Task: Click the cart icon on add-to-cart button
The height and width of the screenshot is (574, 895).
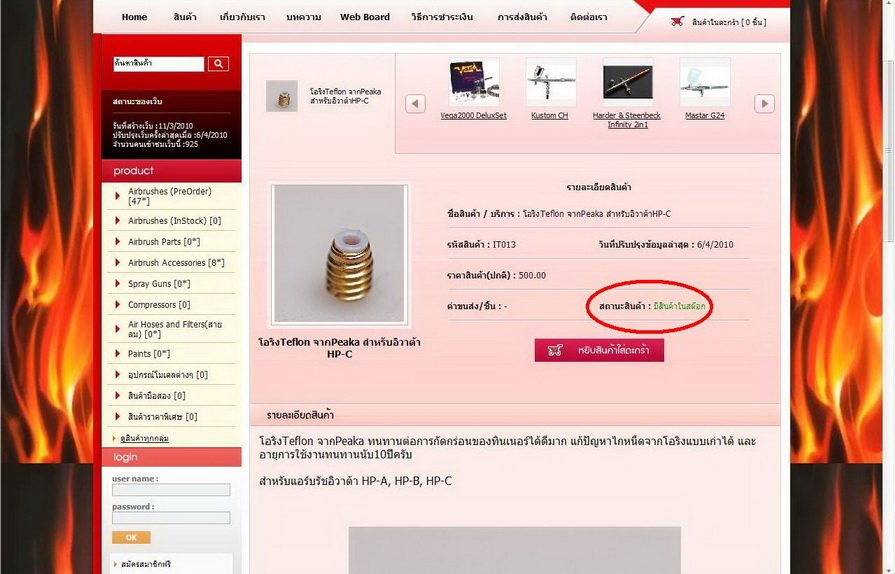Action: (x=555, y=350)
